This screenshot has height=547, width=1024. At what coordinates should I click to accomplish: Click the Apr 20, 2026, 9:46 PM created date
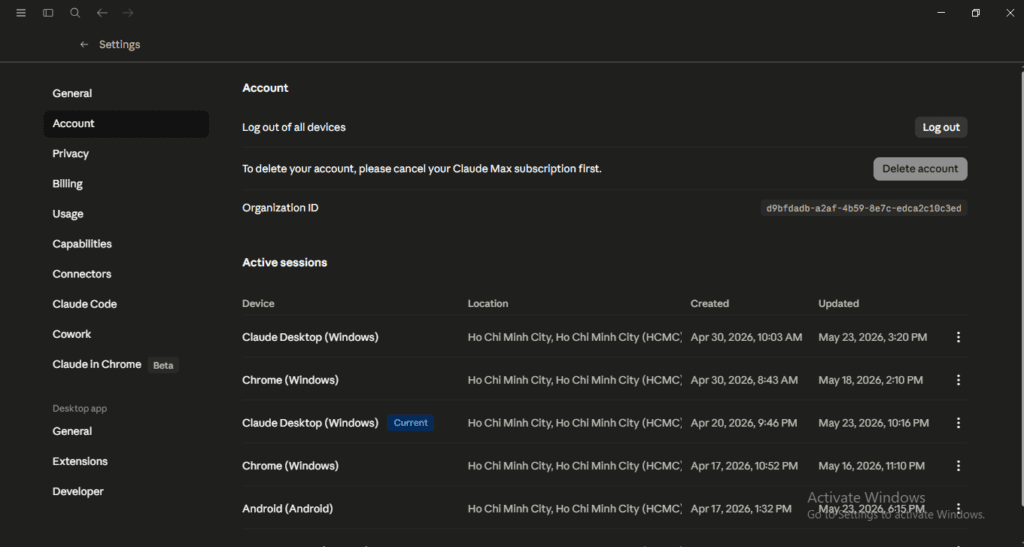tap(744, 423)
